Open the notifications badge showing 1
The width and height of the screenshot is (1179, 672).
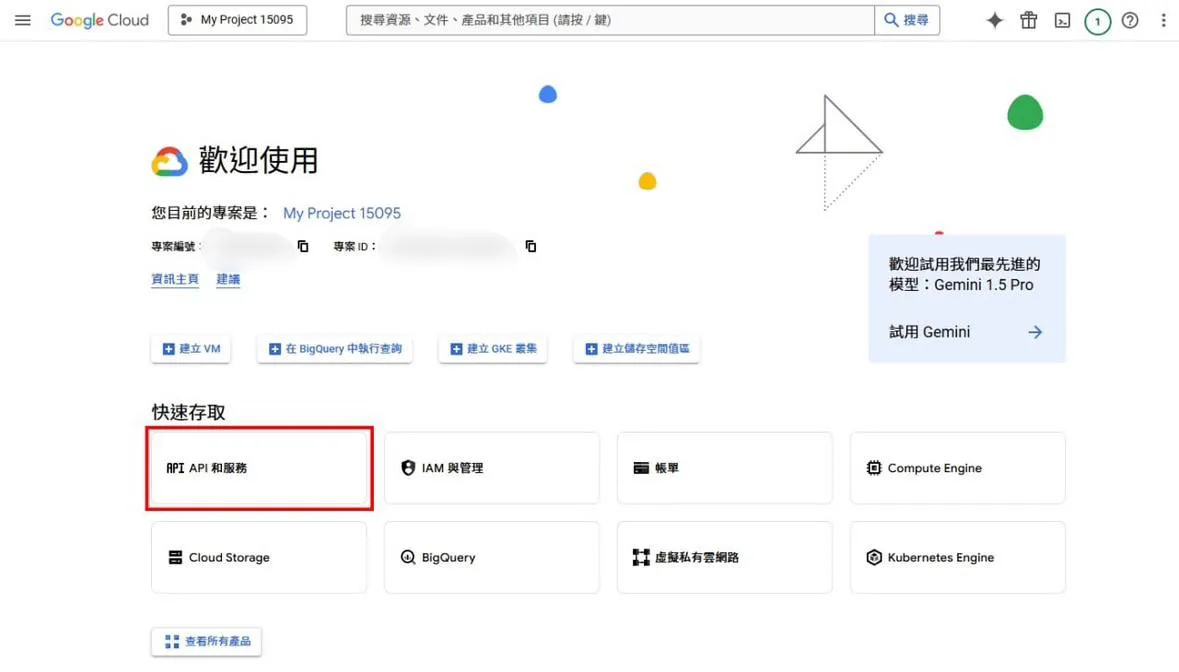pyautogui.click(x=1097, y=21)
